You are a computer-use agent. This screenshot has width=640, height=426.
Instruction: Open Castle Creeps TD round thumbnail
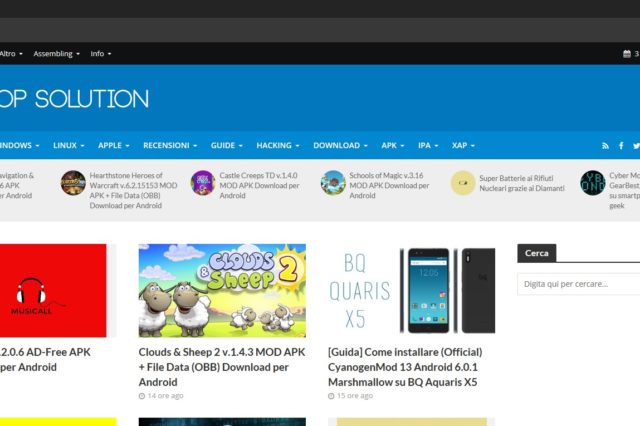pyautogui.click(x=203, y=183)
